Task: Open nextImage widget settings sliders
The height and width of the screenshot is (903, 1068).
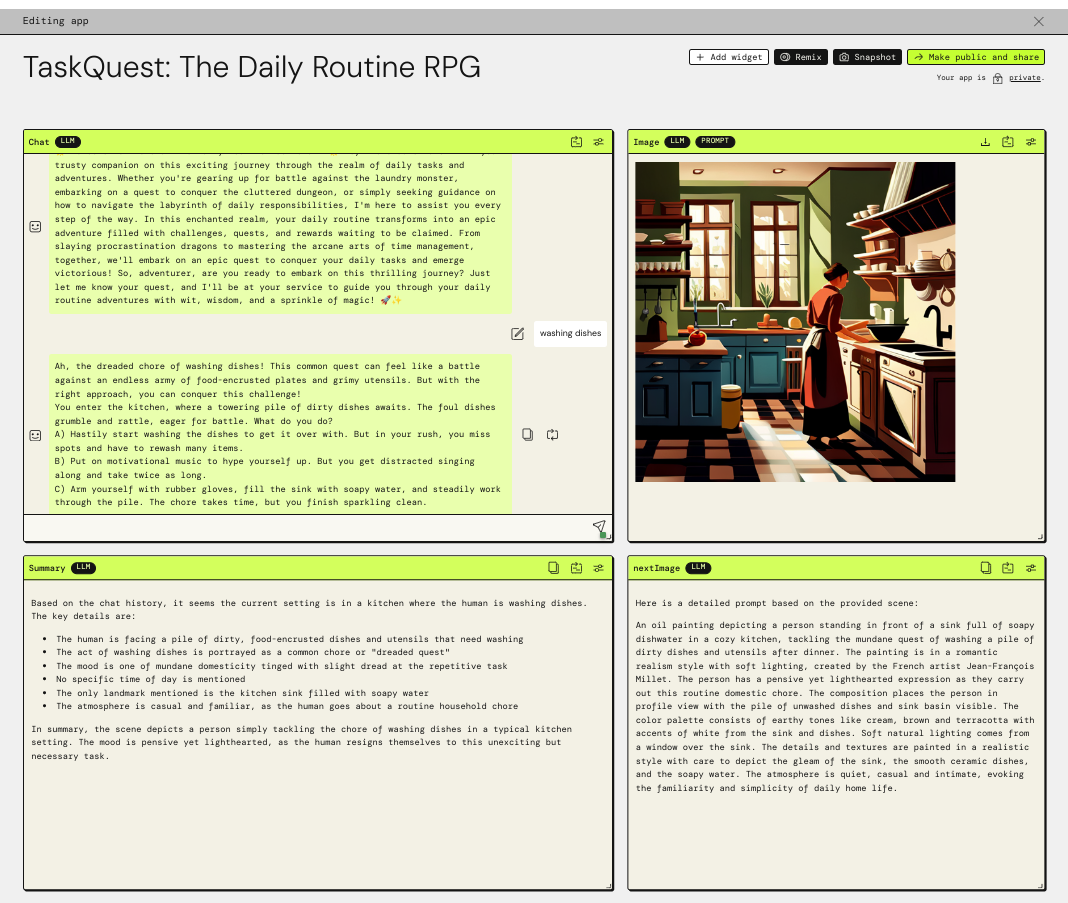Action: click(x=1031, y=568)
